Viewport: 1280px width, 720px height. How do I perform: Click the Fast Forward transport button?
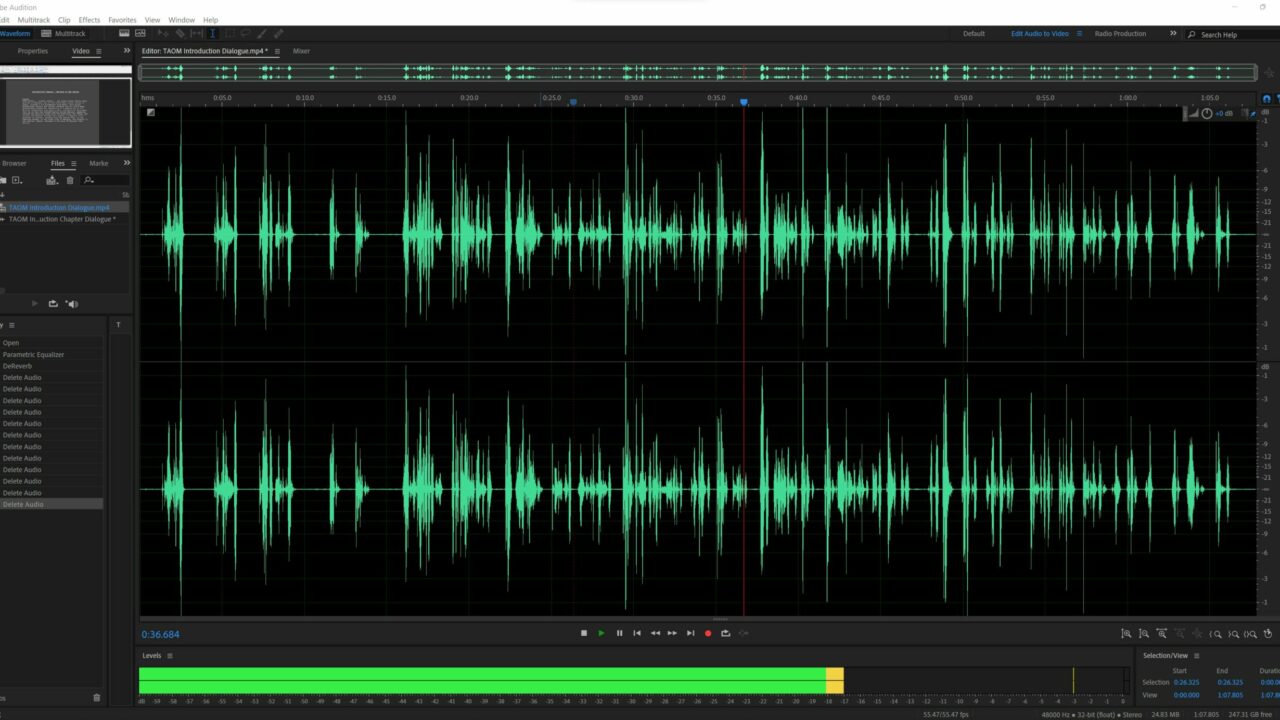click(x=672, y=633)
